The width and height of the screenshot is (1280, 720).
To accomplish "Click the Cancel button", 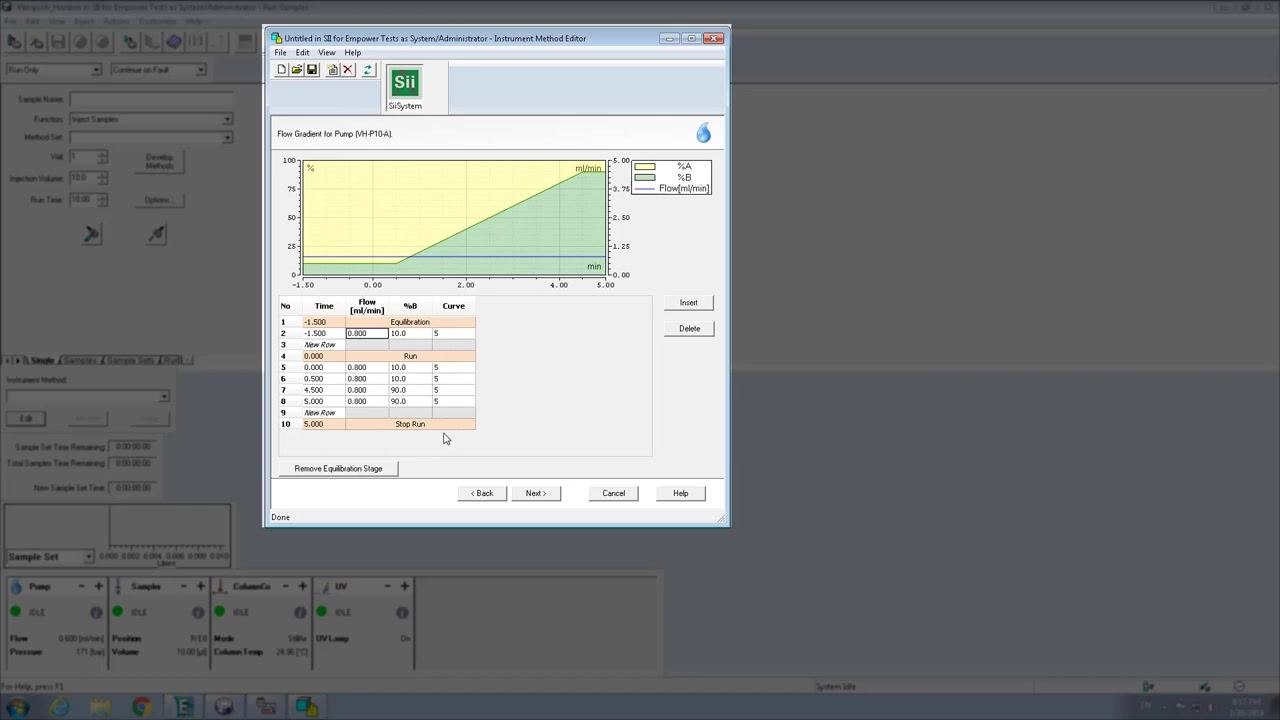I will click(x=614, y=493).
